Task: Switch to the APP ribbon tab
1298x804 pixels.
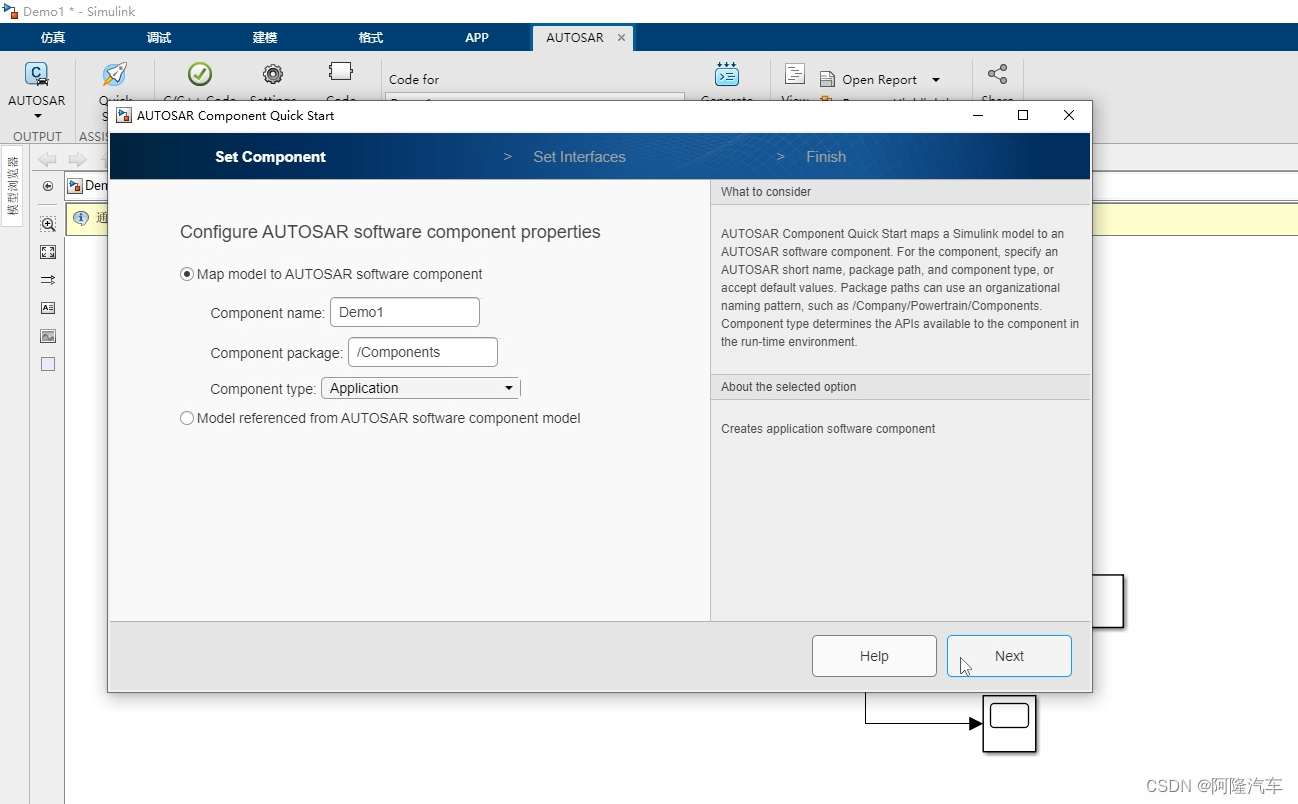Action: point(476,37)
